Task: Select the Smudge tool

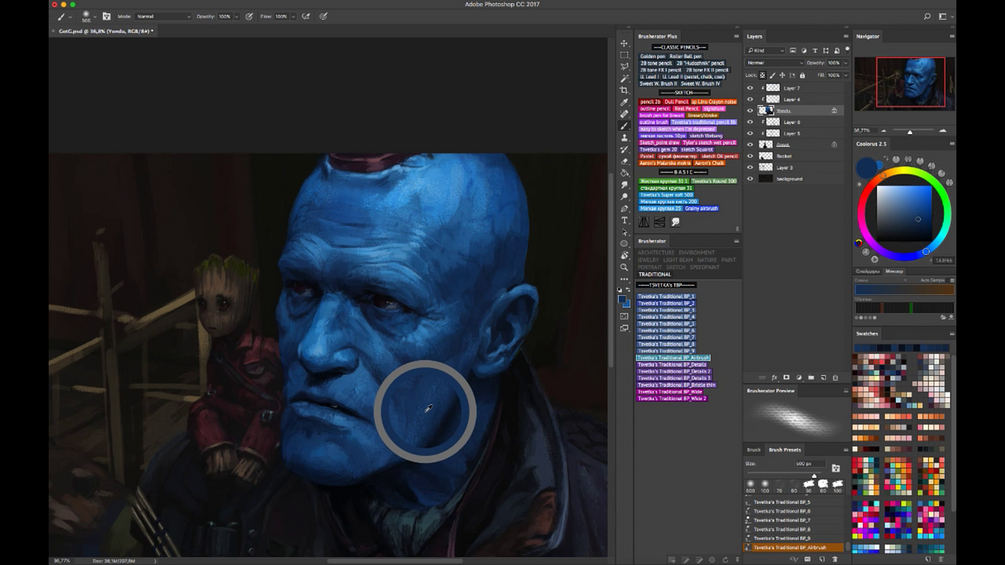Action: (624, 184)
